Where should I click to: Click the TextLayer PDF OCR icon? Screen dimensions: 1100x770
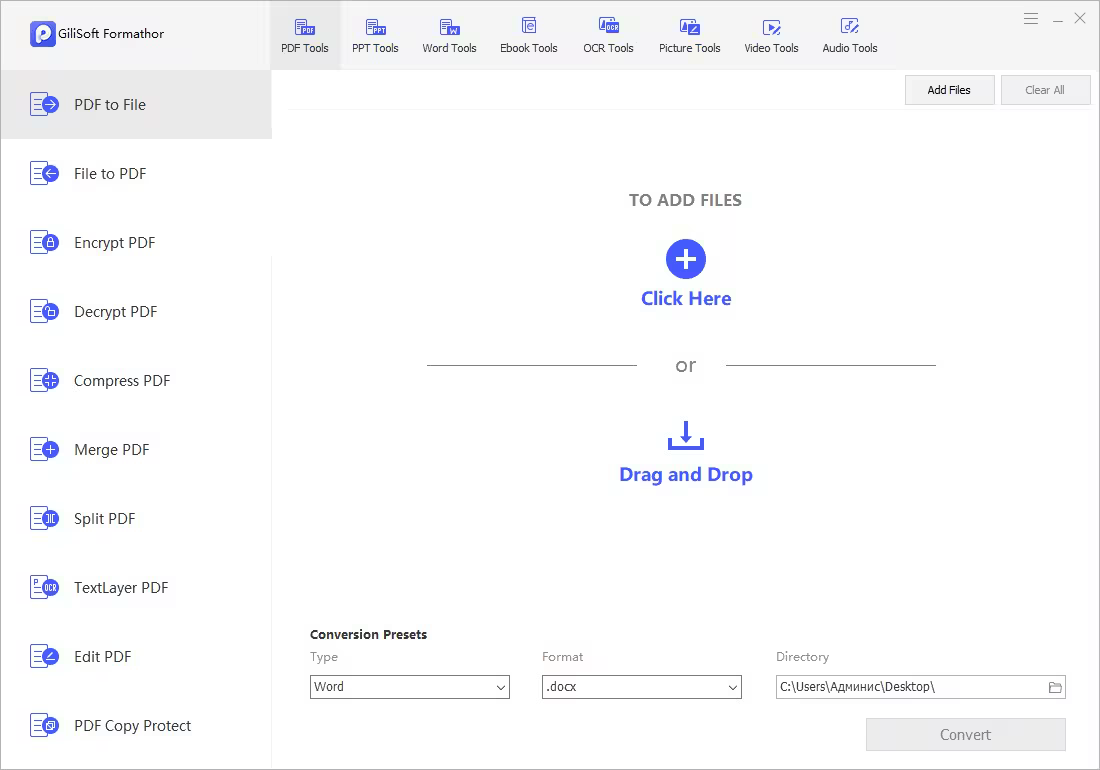(44, 588)
